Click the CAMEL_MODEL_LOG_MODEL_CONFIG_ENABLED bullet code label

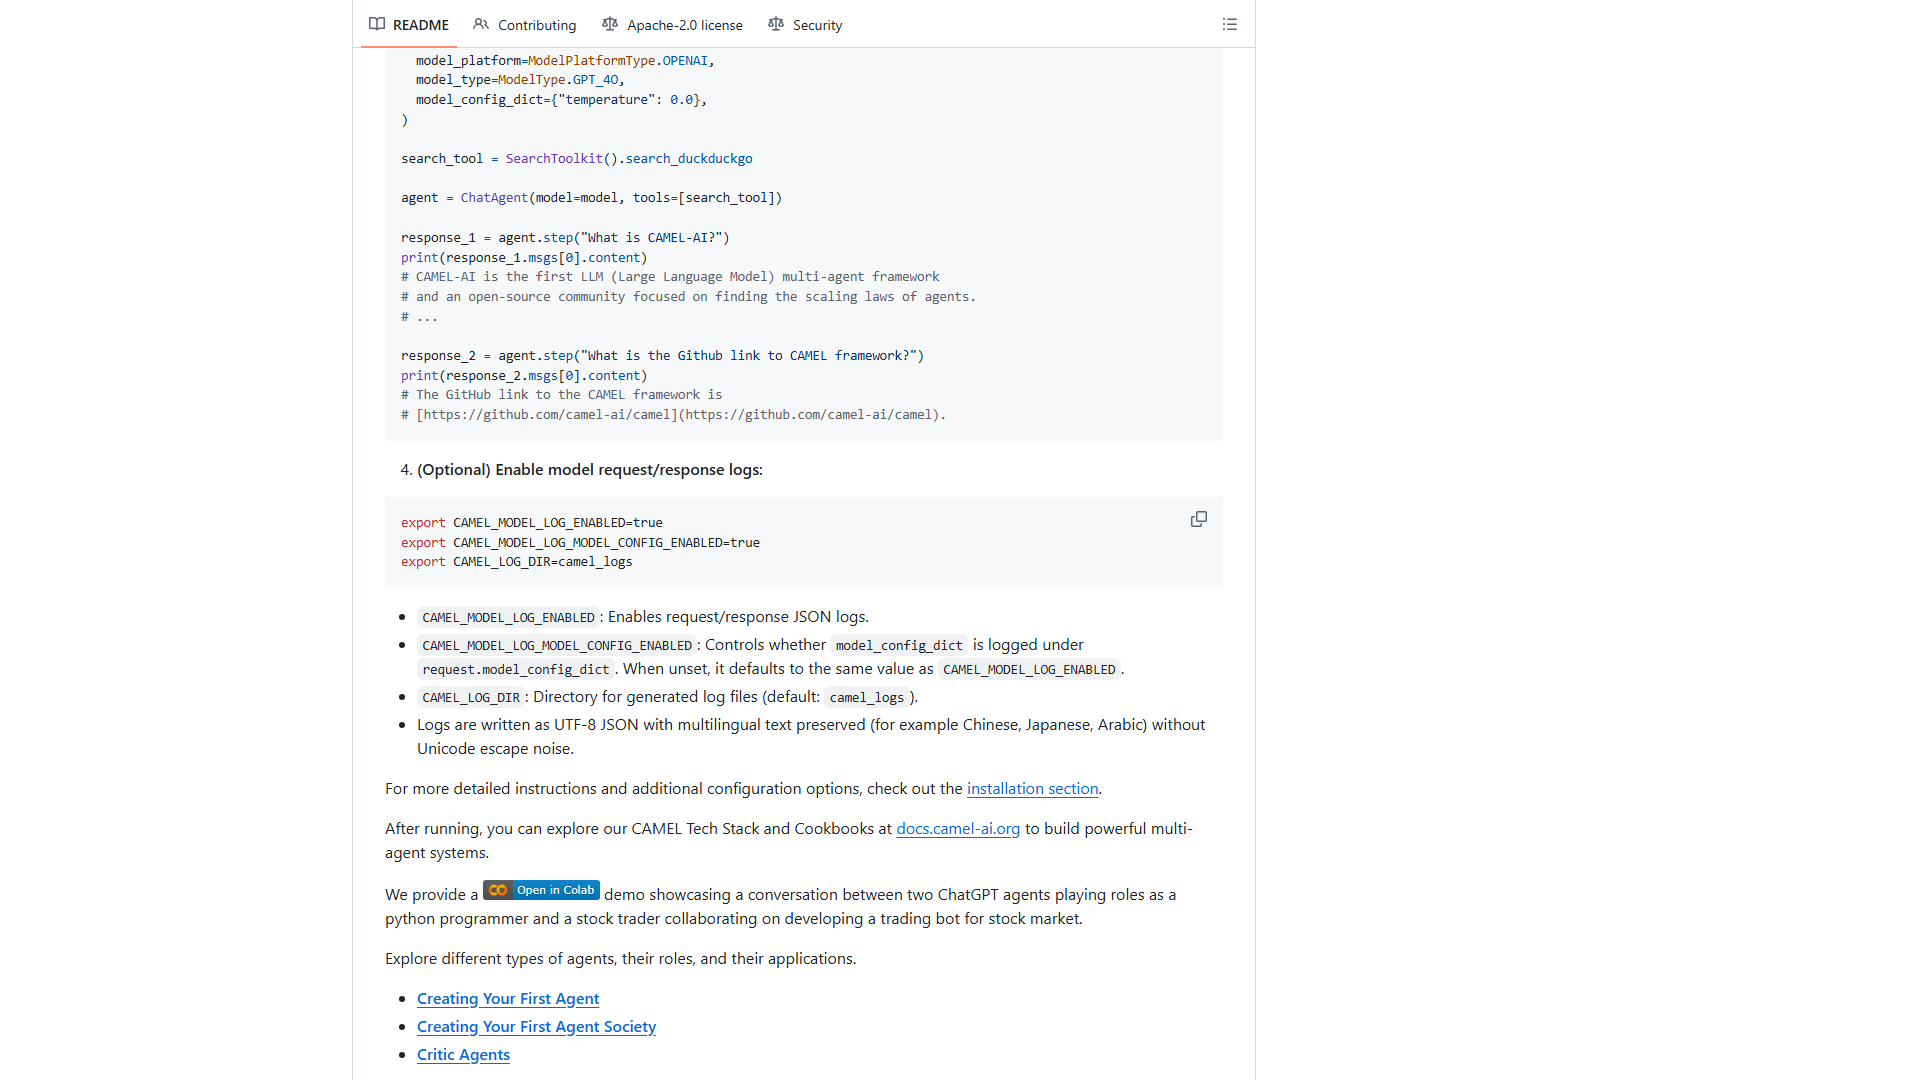coord(557,646)
